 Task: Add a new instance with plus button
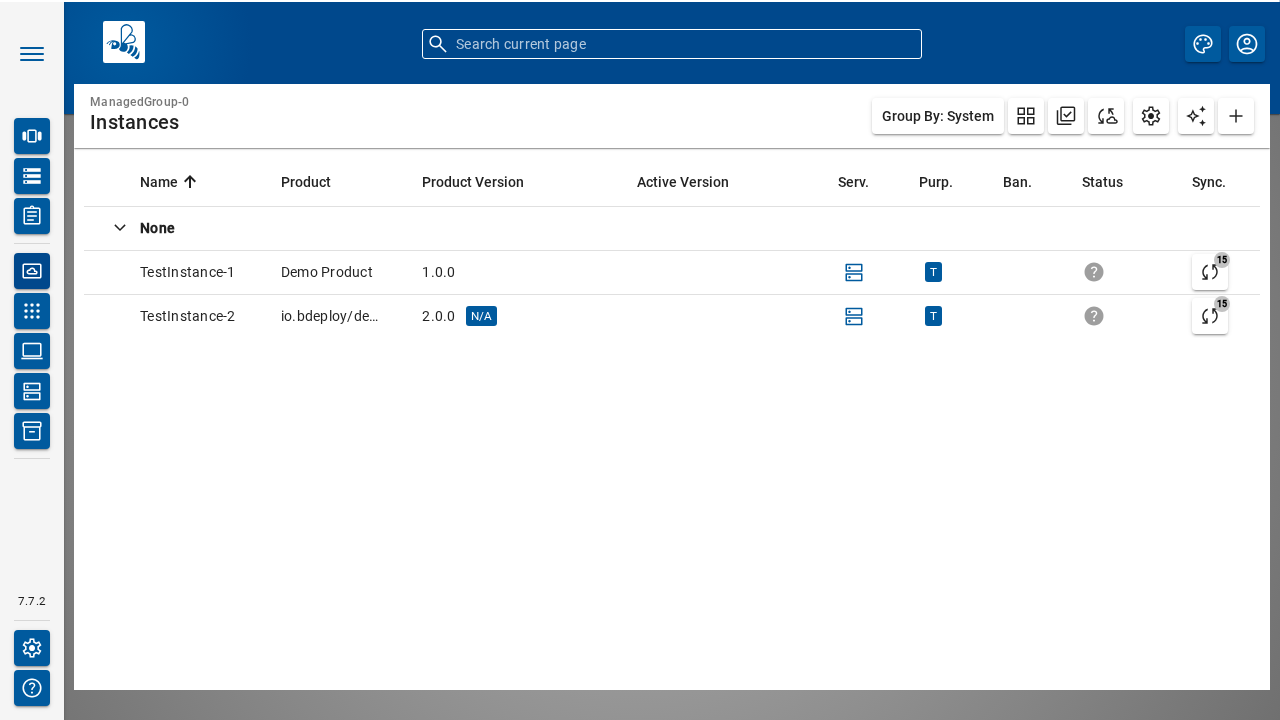1236,116
